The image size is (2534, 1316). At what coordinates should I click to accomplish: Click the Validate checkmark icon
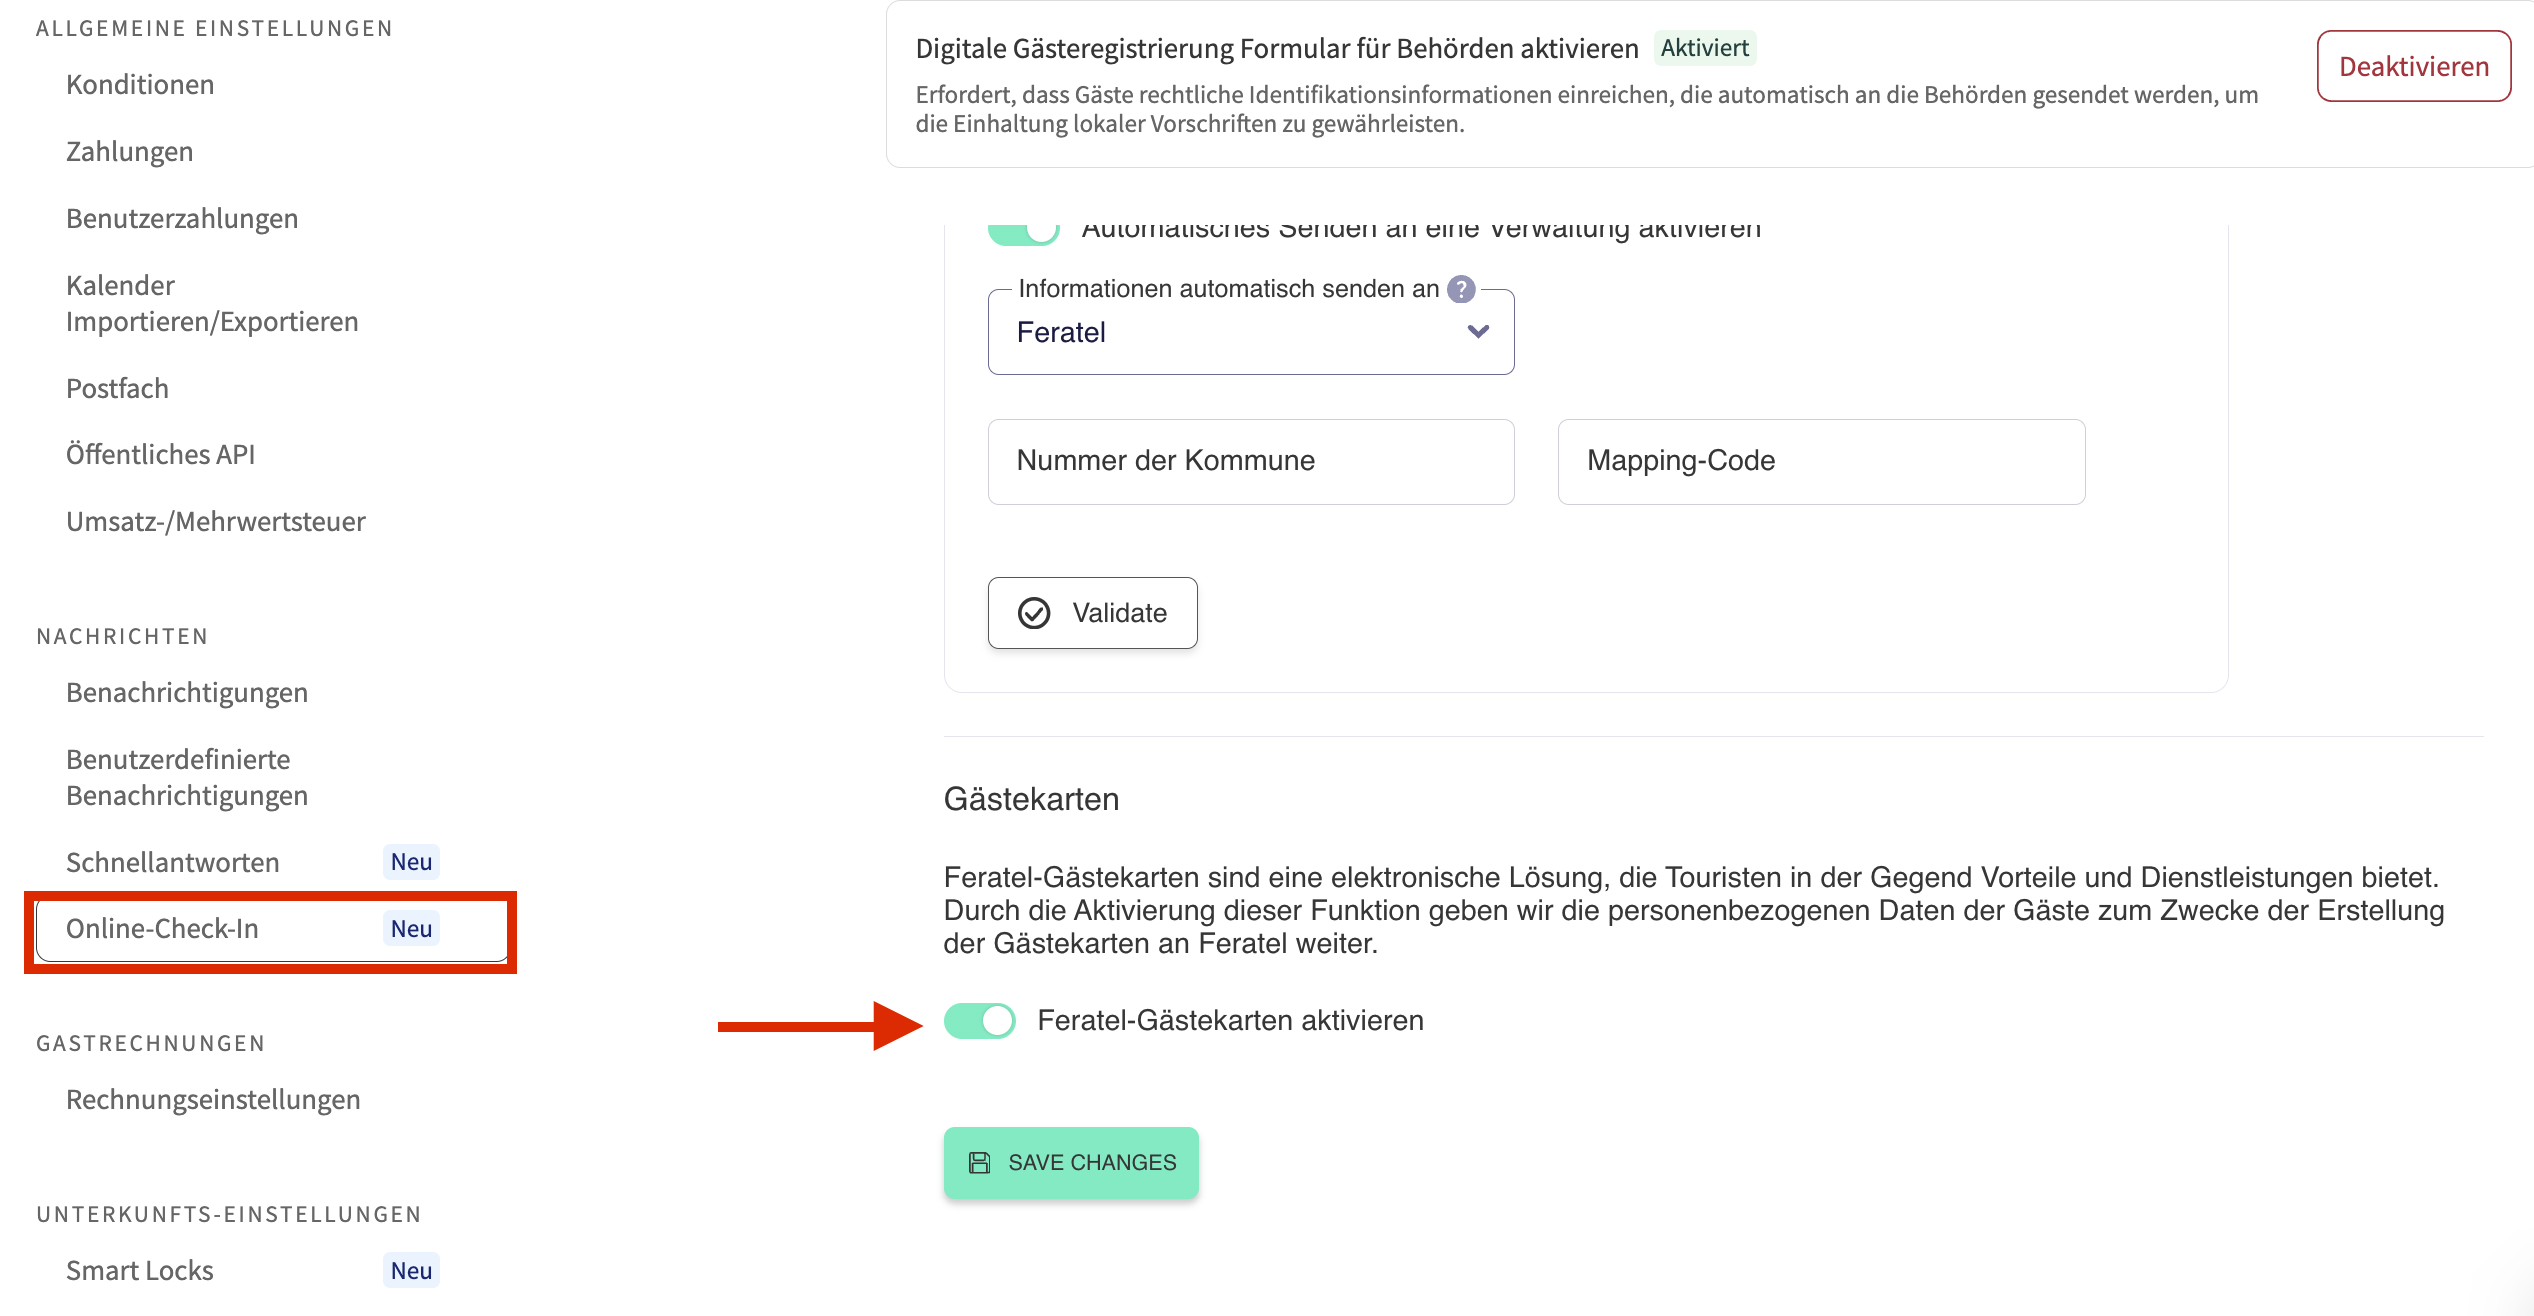(x=1034, y=613)
